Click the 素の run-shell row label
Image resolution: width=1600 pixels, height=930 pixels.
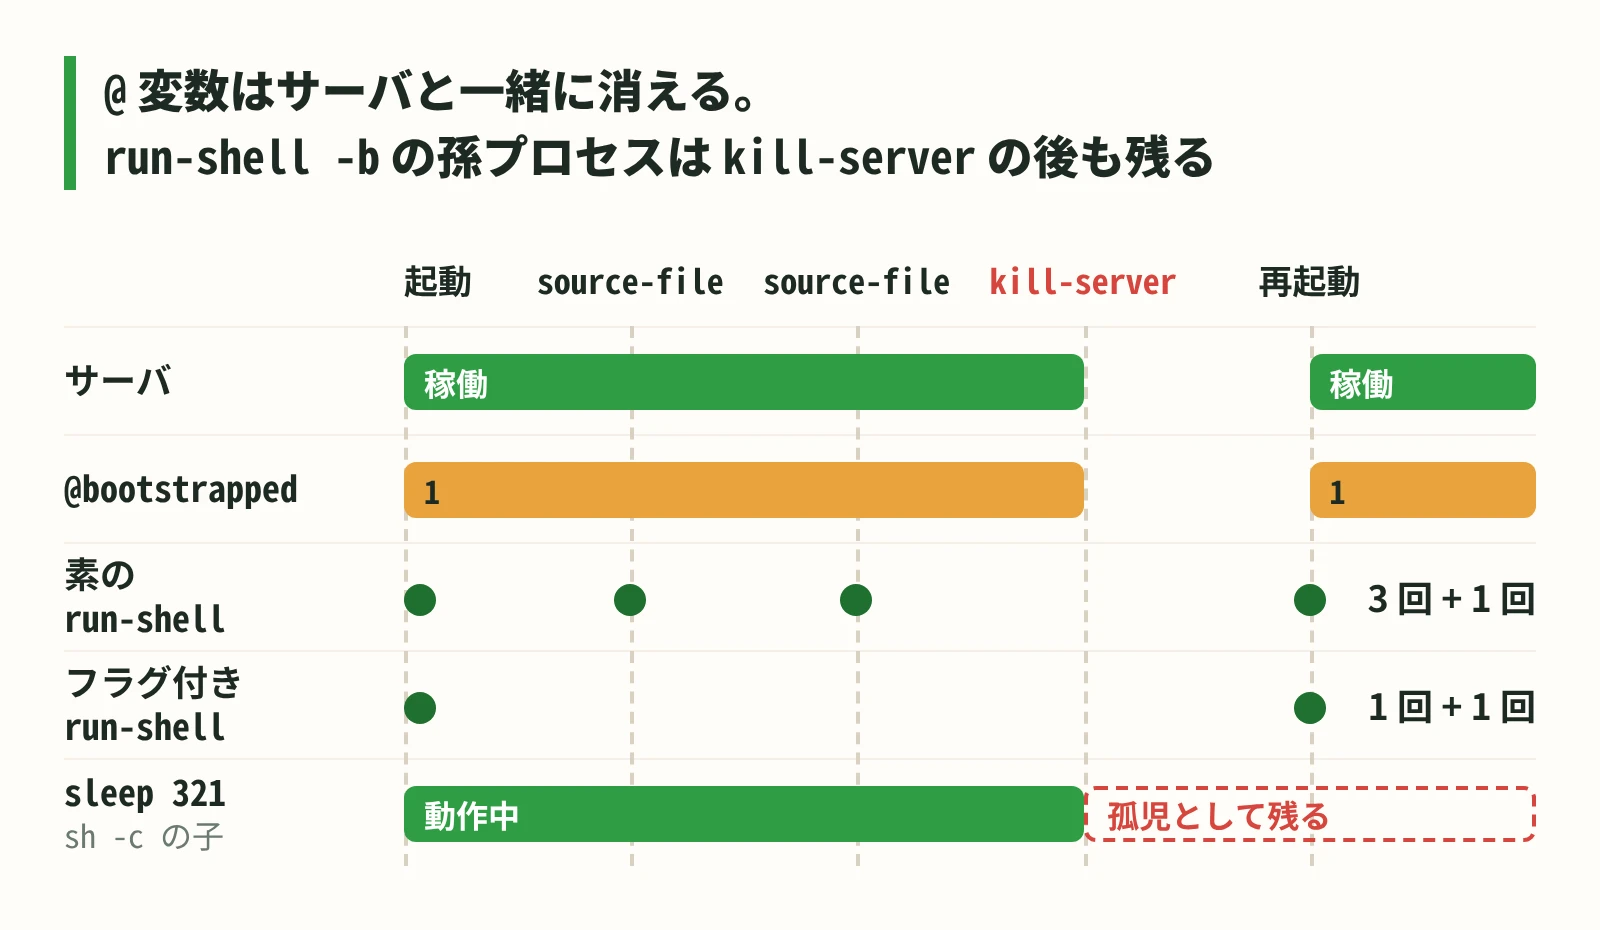[x=145, y=597]
